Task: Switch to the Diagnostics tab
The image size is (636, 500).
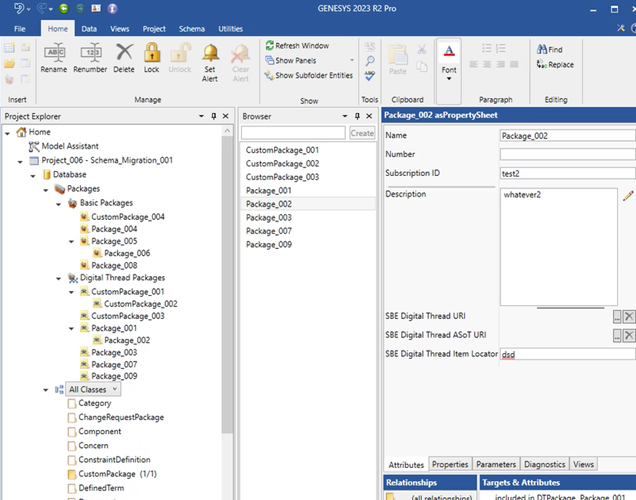Action: click(544, 464)
